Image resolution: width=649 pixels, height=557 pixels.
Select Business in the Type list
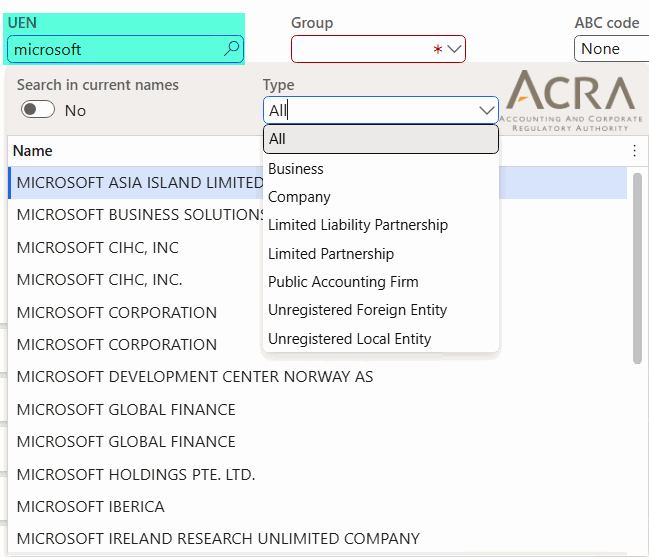pyautogui.click(x=381, y=169)
